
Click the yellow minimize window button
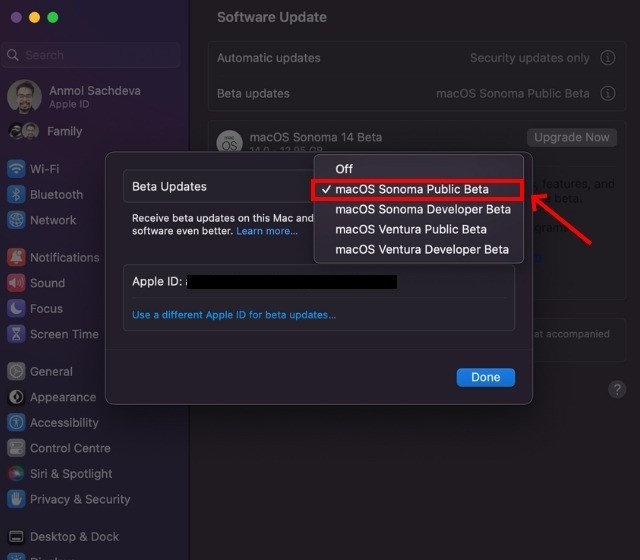tap(35, 17)
